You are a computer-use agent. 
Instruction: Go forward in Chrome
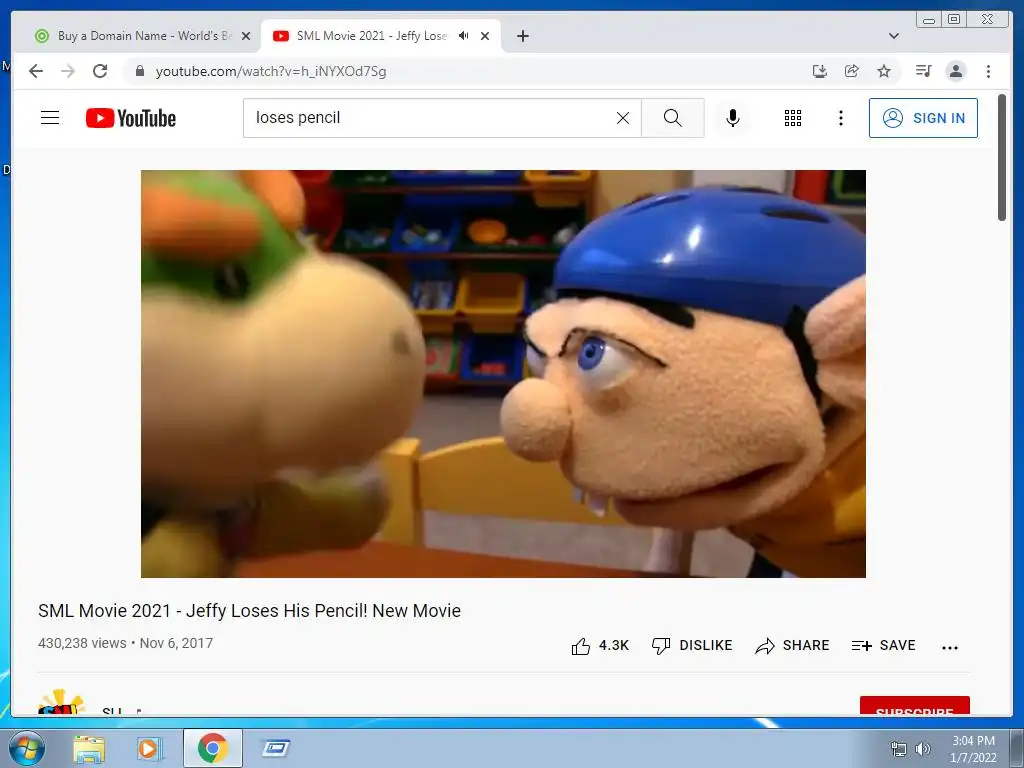tap(68, 71)
